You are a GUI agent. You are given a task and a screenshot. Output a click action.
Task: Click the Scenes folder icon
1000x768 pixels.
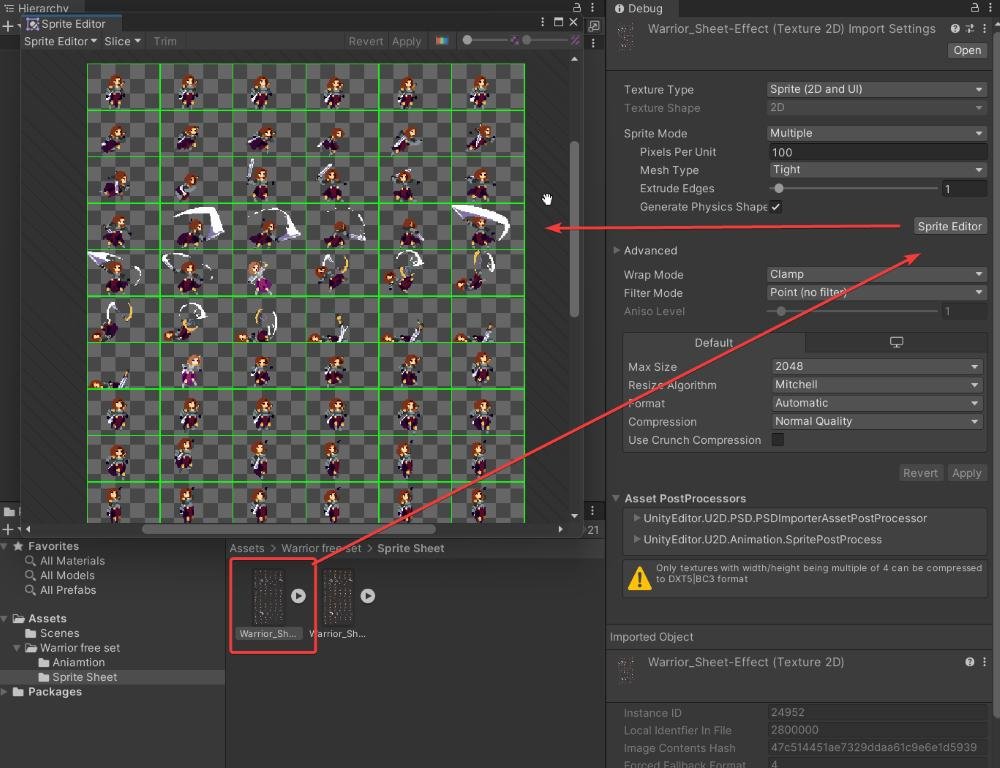(x=31, y=633)
